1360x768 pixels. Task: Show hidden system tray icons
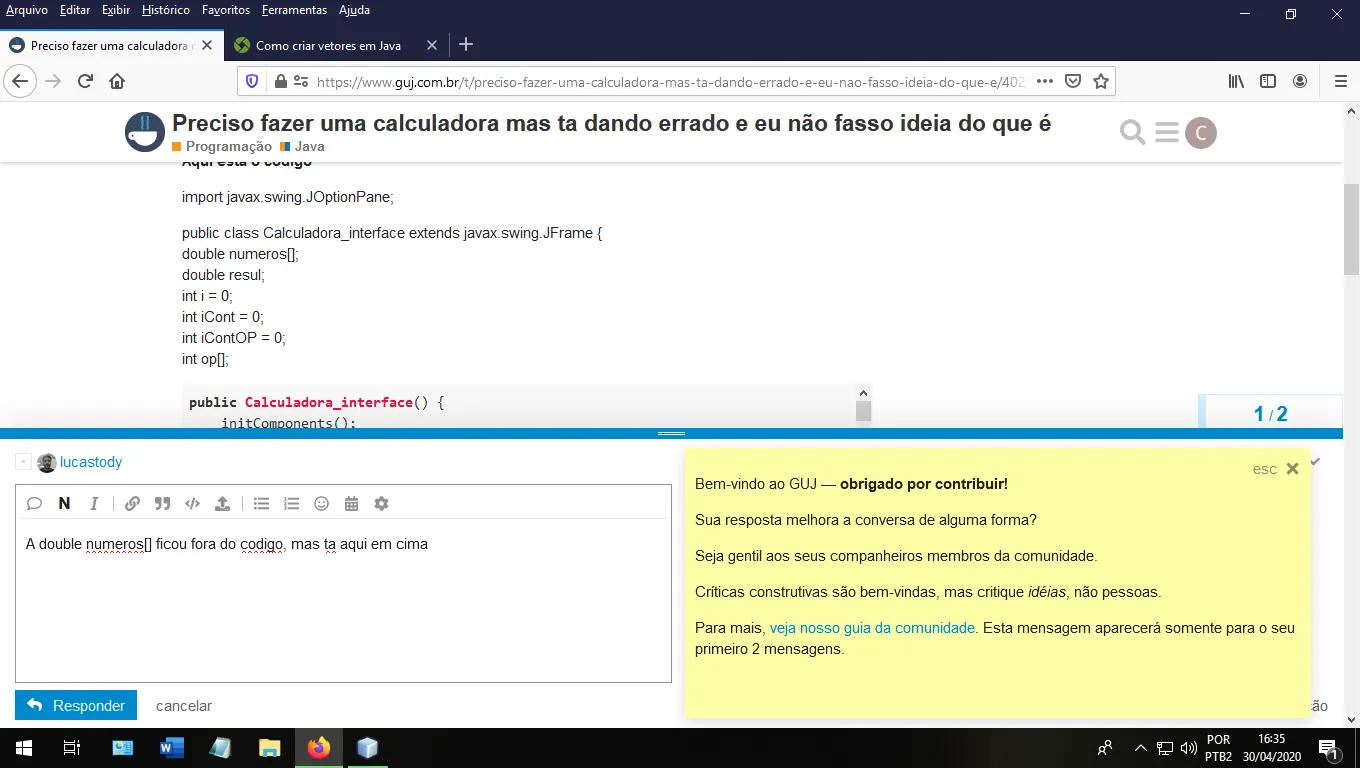coord(1140,748)
